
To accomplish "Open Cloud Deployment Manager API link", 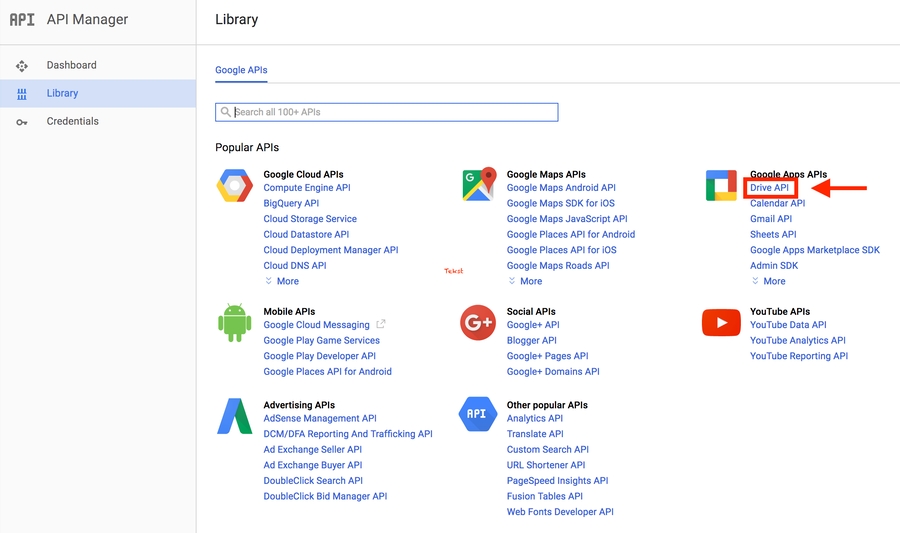I will (331, 250).
